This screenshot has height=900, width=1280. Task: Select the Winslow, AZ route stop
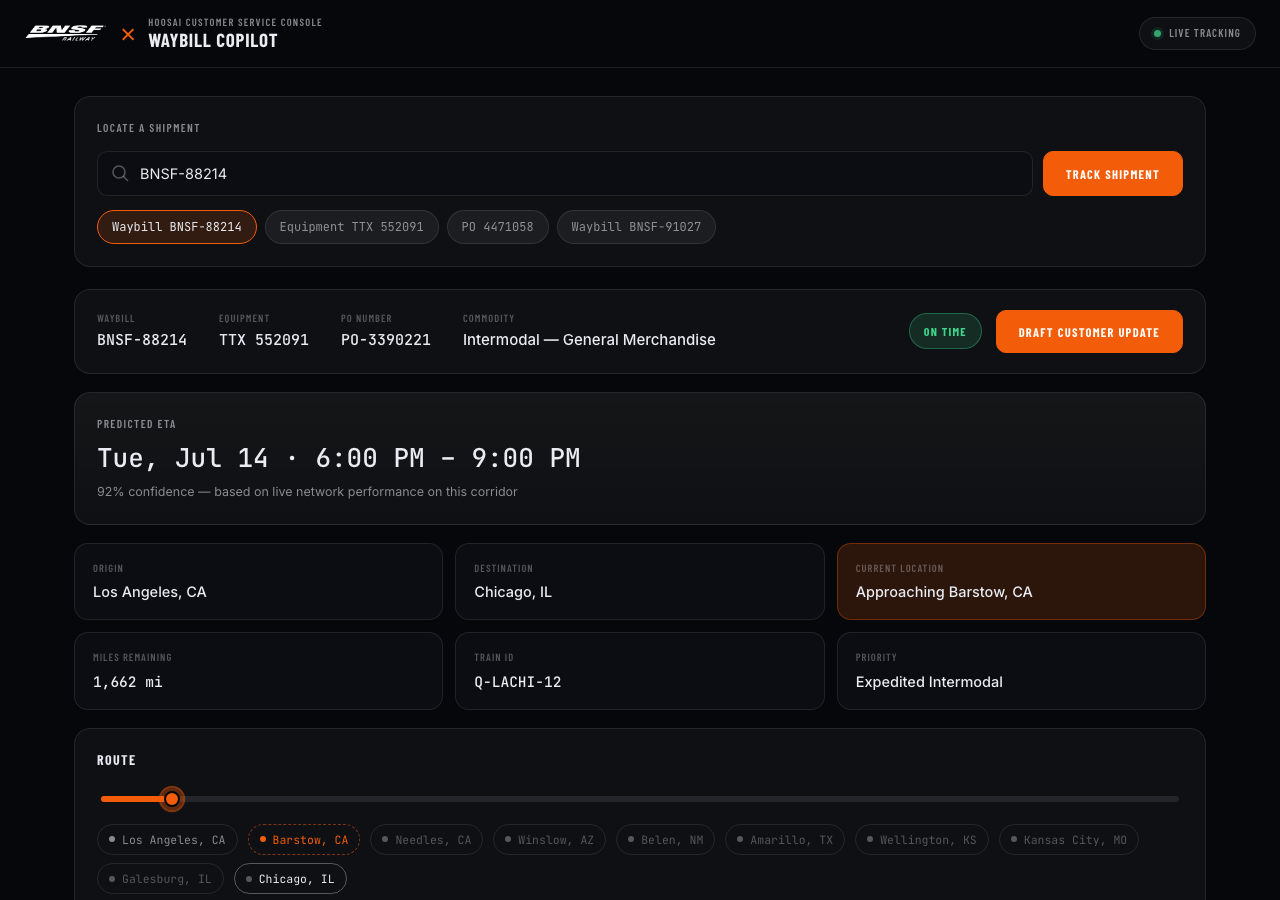tap(549, 840)
